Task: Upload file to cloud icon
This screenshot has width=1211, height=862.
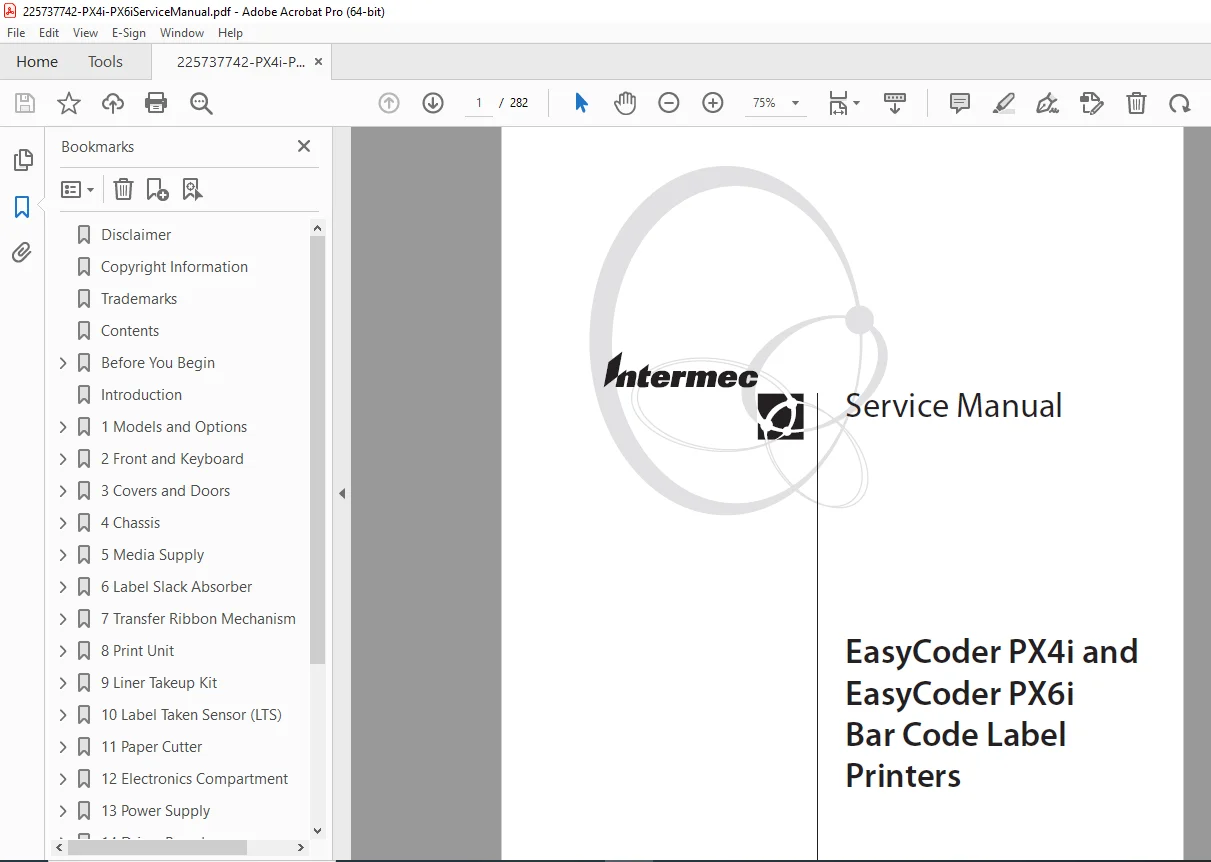Action: pyautogui.click(x=113, y=103)
